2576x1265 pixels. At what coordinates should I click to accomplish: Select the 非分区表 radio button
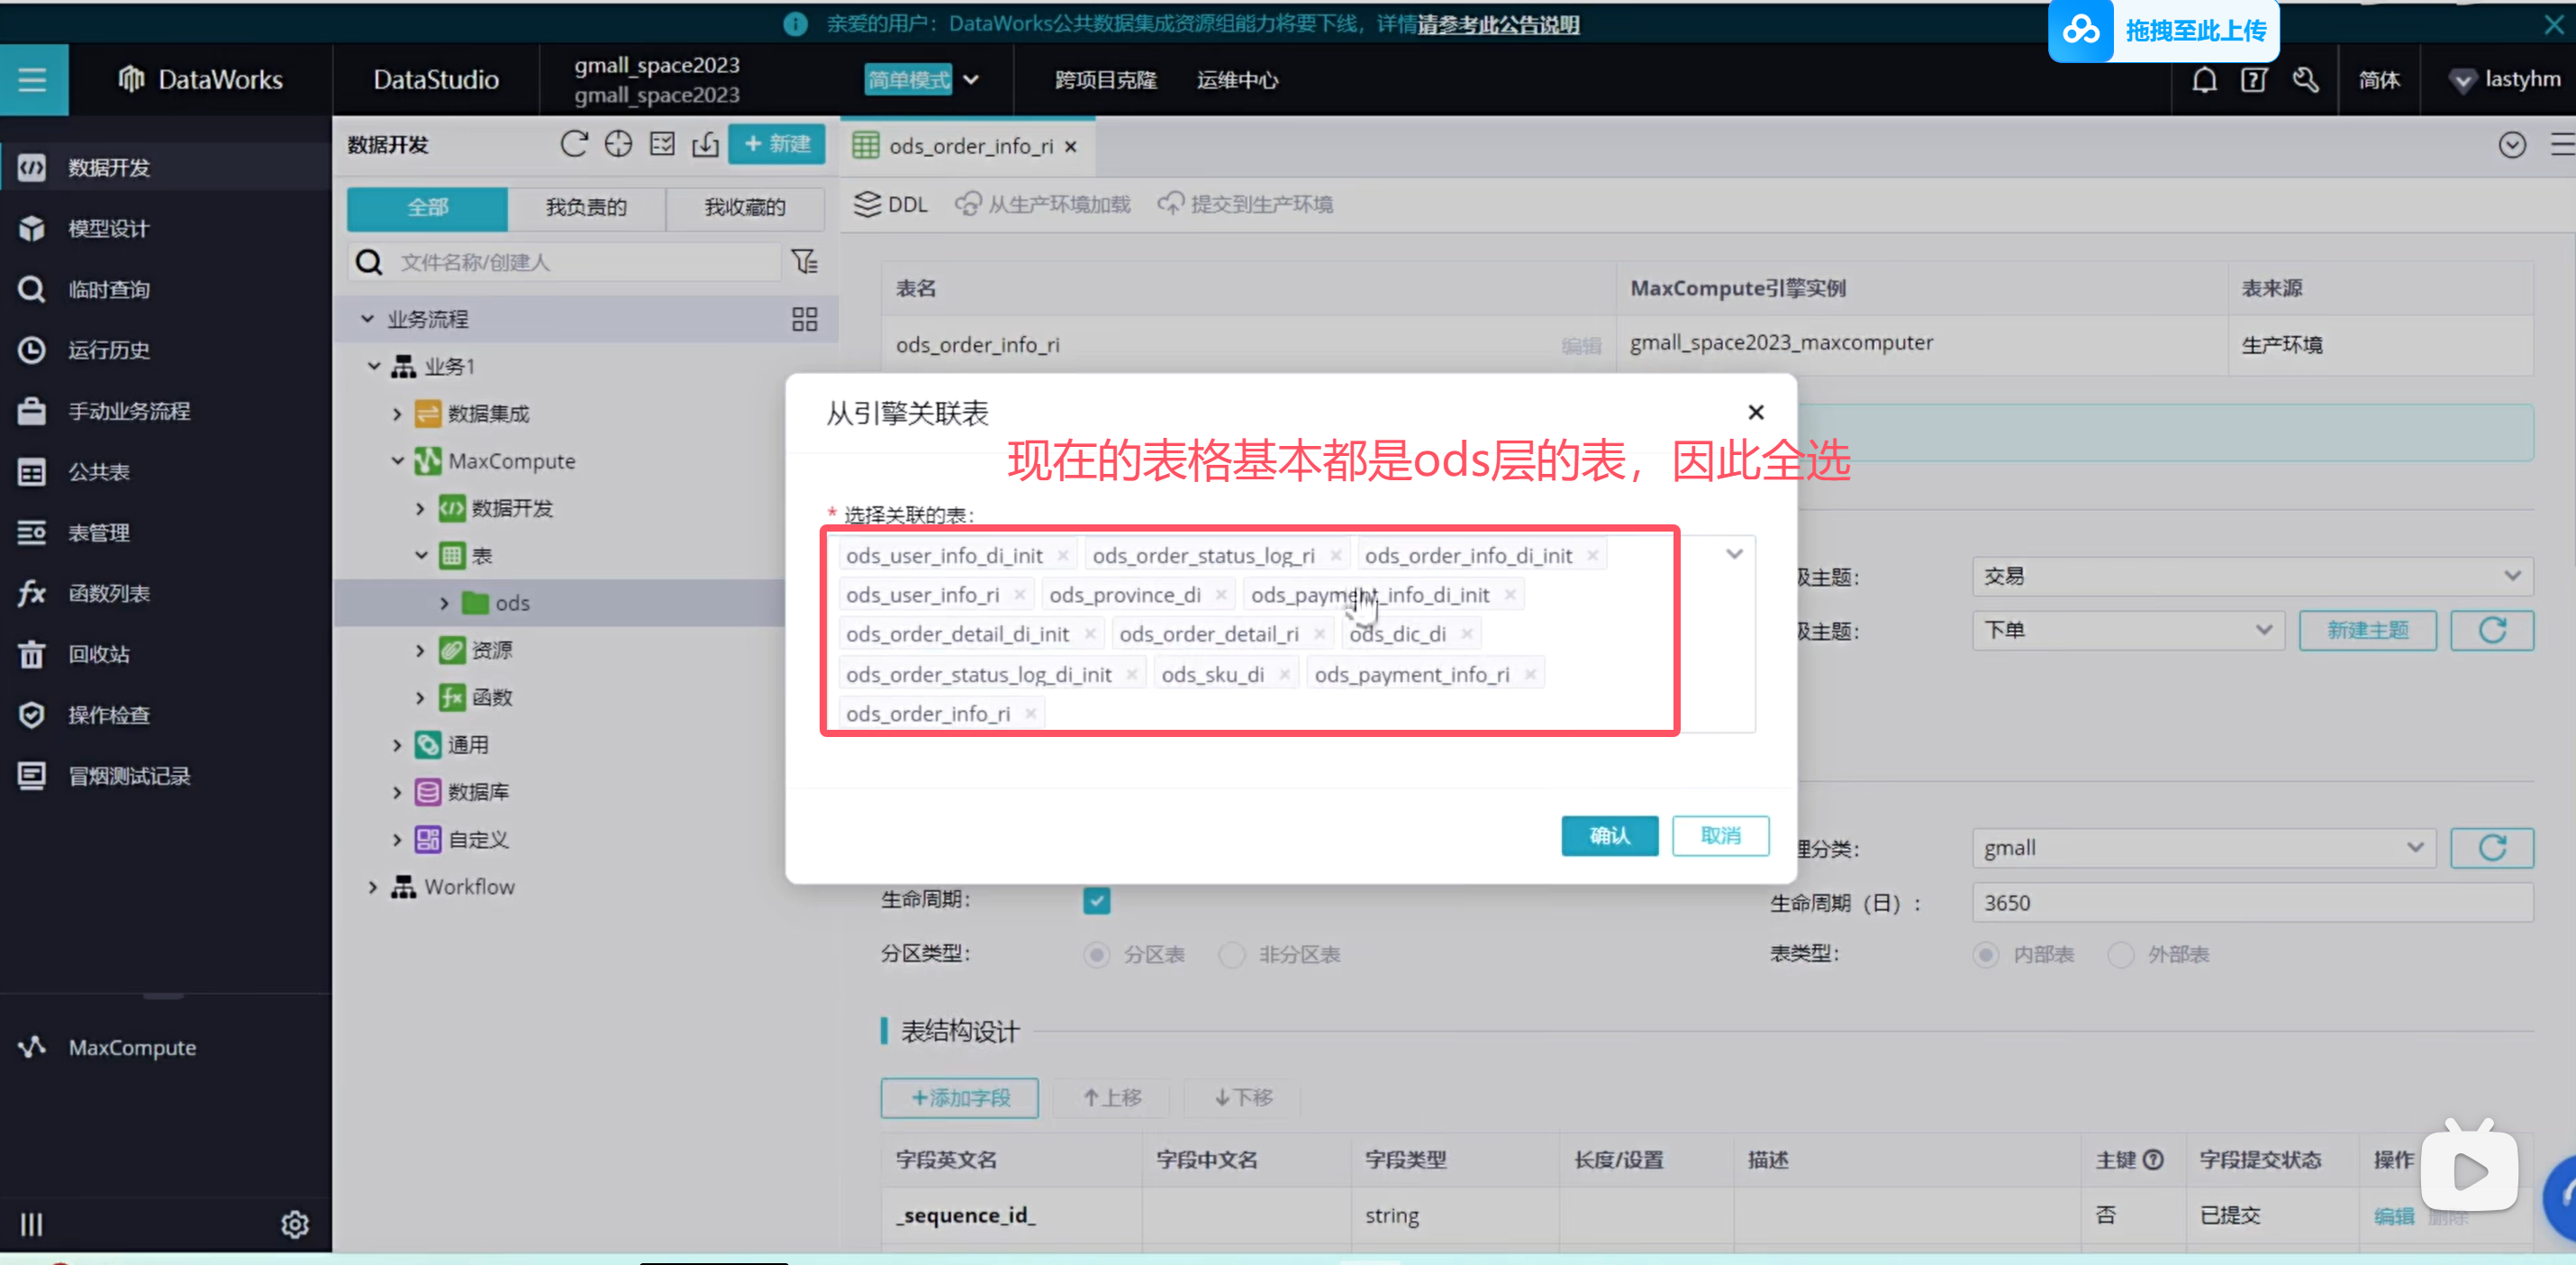coord(1232,954)
